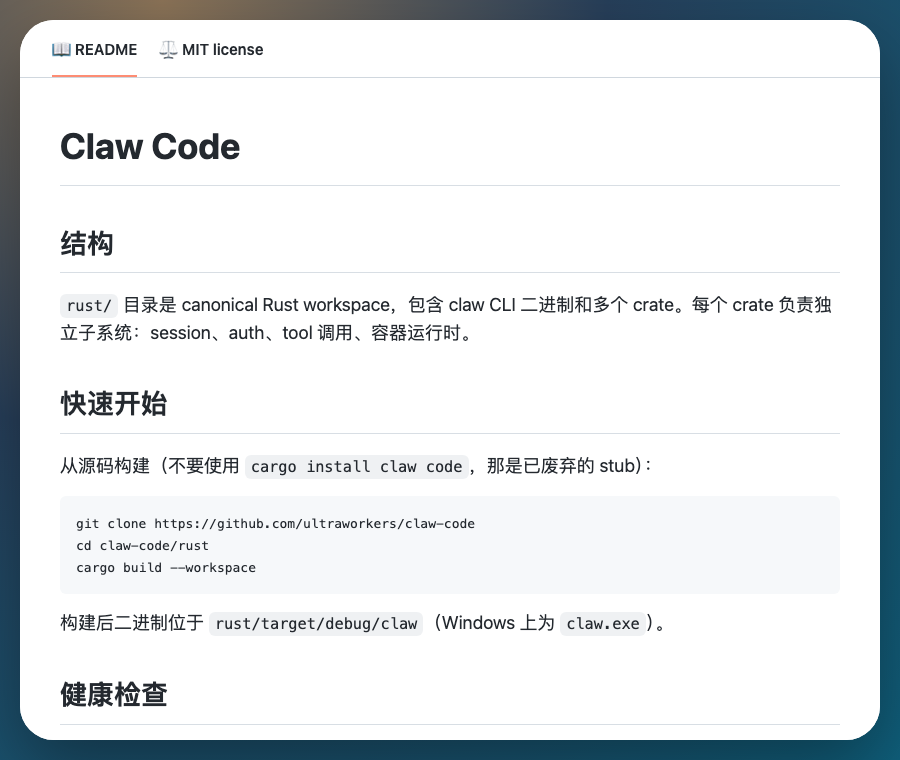Image resolution: width=900 pixels, height=760 pixels.
Task: Click the 快速开始 section heading
Action: click(114, 404)
